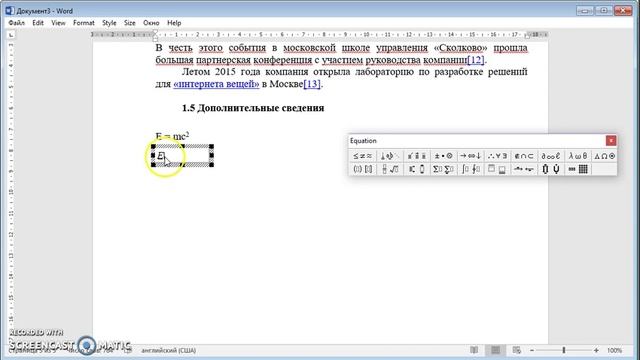The width and height of the screenshot is (640, 360).
Task: Open the matrix templates palette
Action: tap(578, 169)
